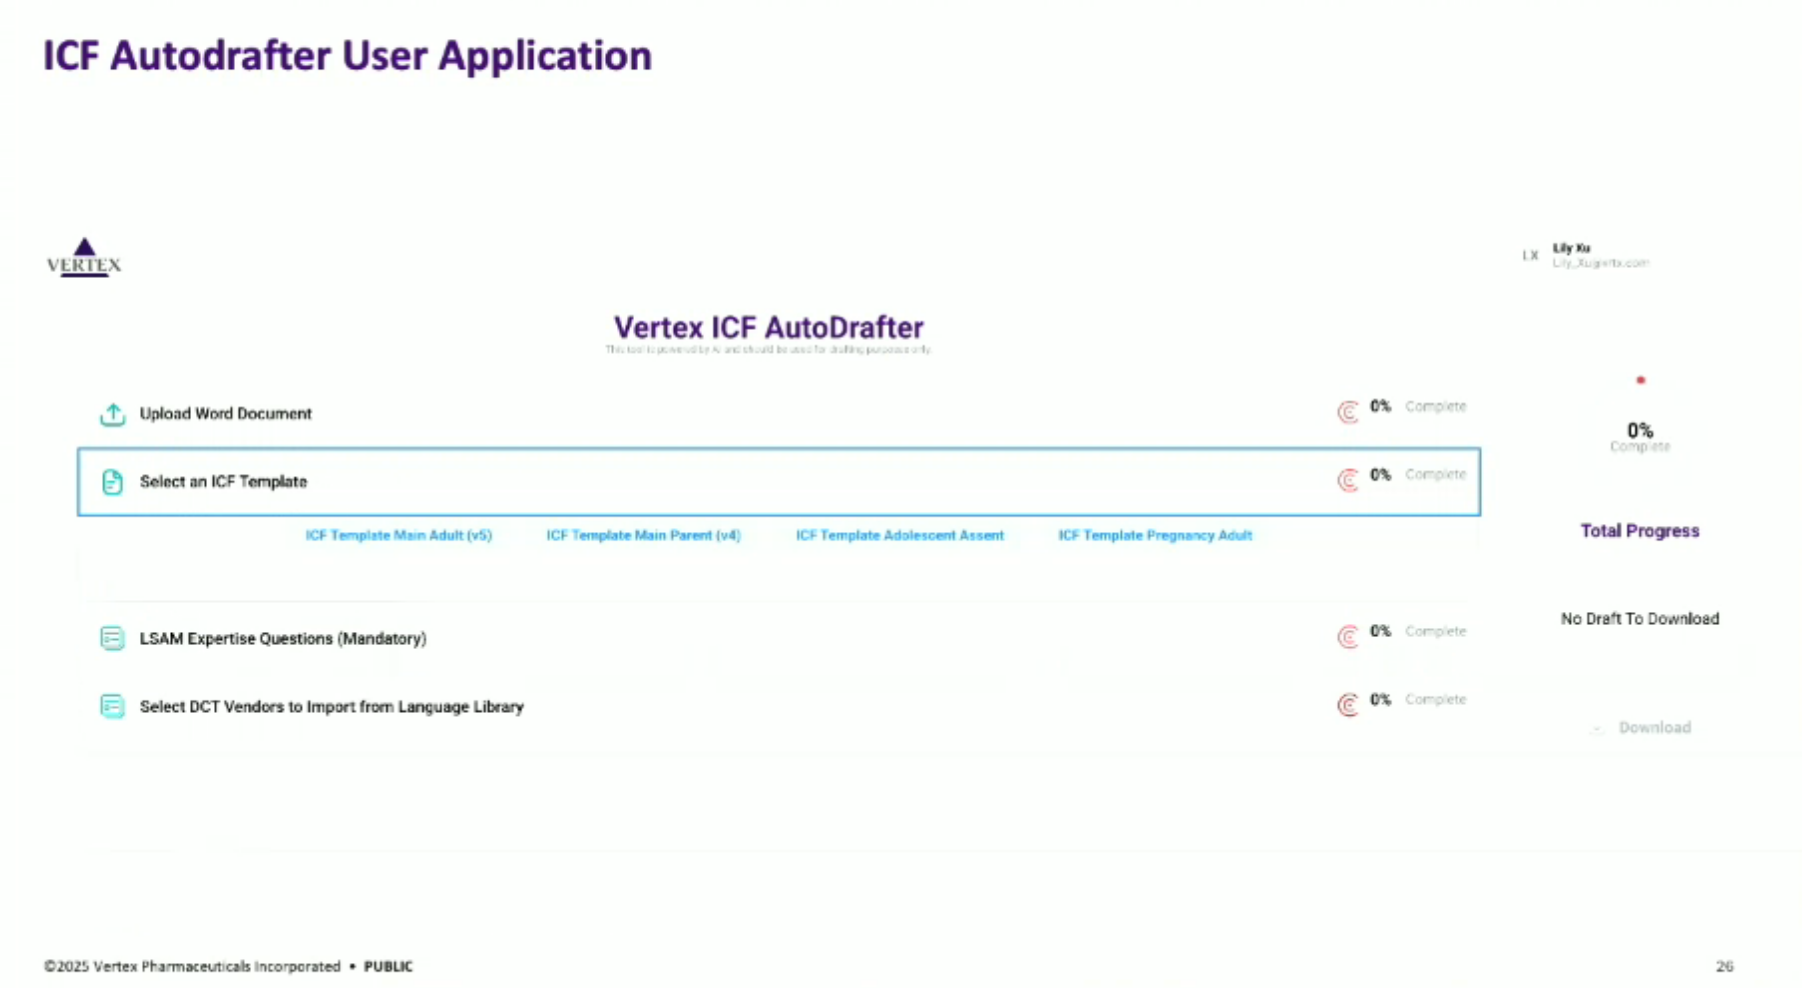1802x988 pixels.
Task: Click the list icon beside Select DCT Vendors
Action: (113, 706)
